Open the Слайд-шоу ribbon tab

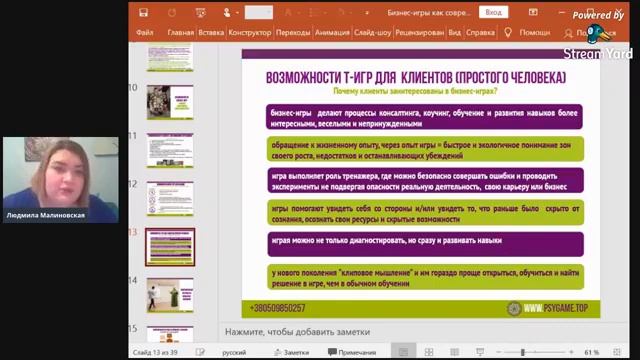pos(372,32)
